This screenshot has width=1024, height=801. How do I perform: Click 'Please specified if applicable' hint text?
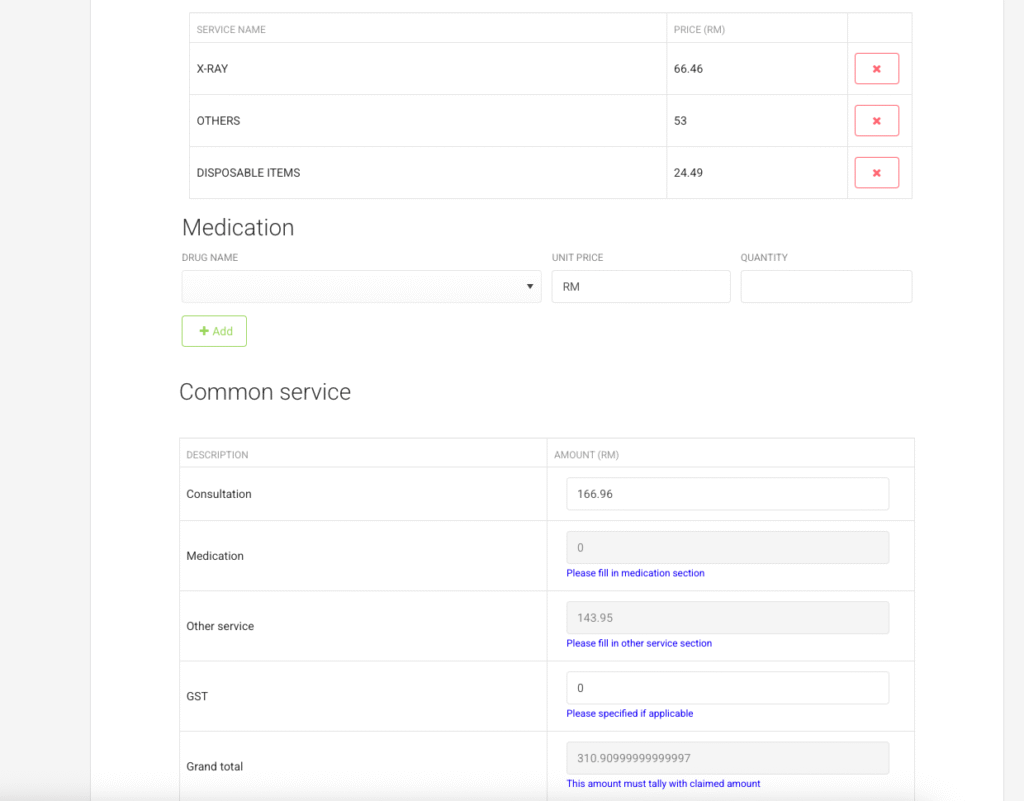[629, 714]
